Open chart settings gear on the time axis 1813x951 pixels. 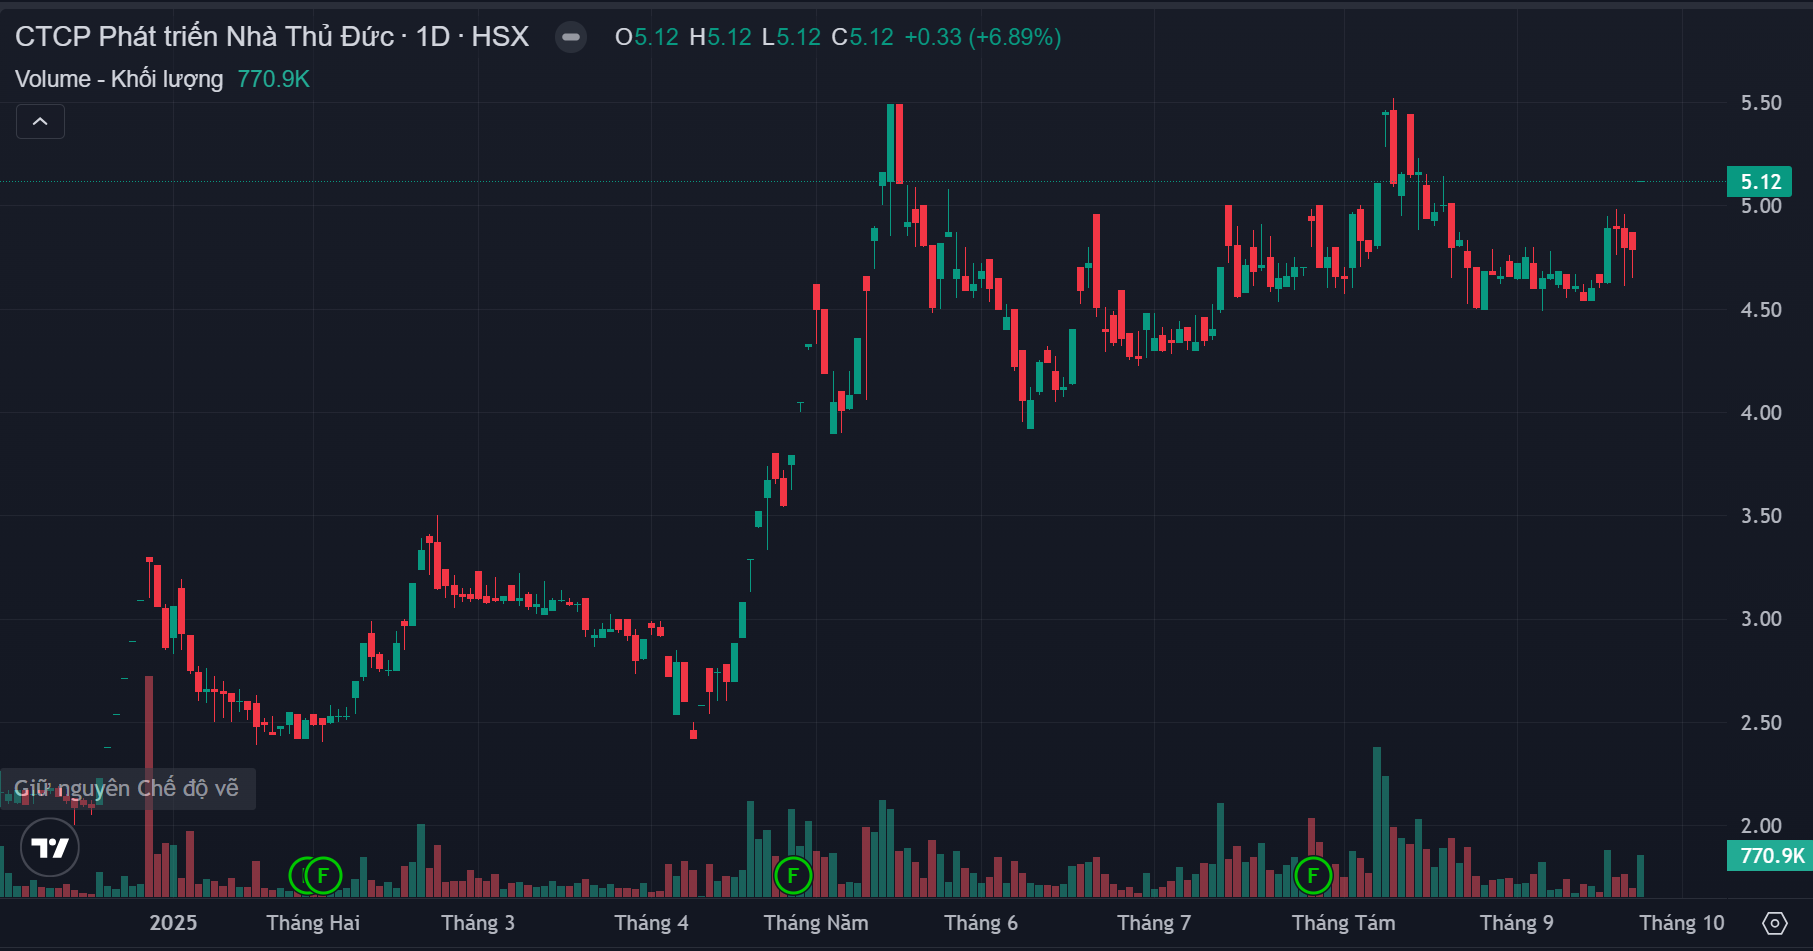pyautogui.click(x=1775, y=923)
